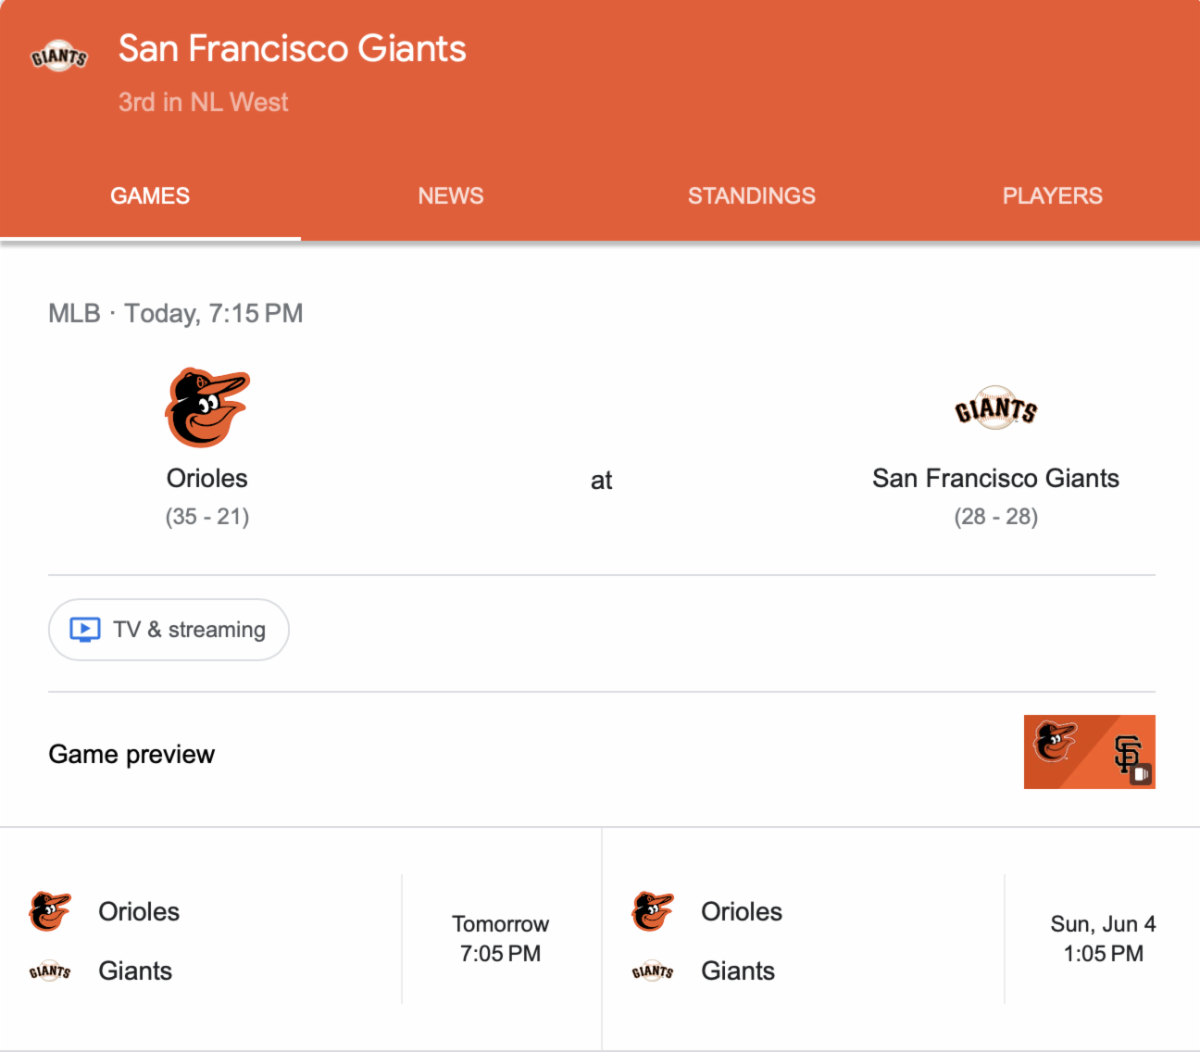Open tomorrow's 7:05 PM game

(500, 938)
